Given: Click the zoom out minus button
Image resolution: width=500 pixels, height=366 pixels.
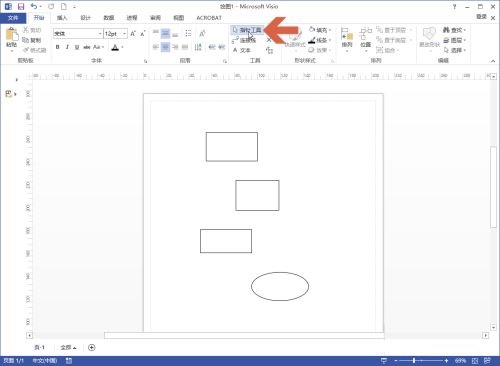Looking at the screenshot, I should point(396,361).
